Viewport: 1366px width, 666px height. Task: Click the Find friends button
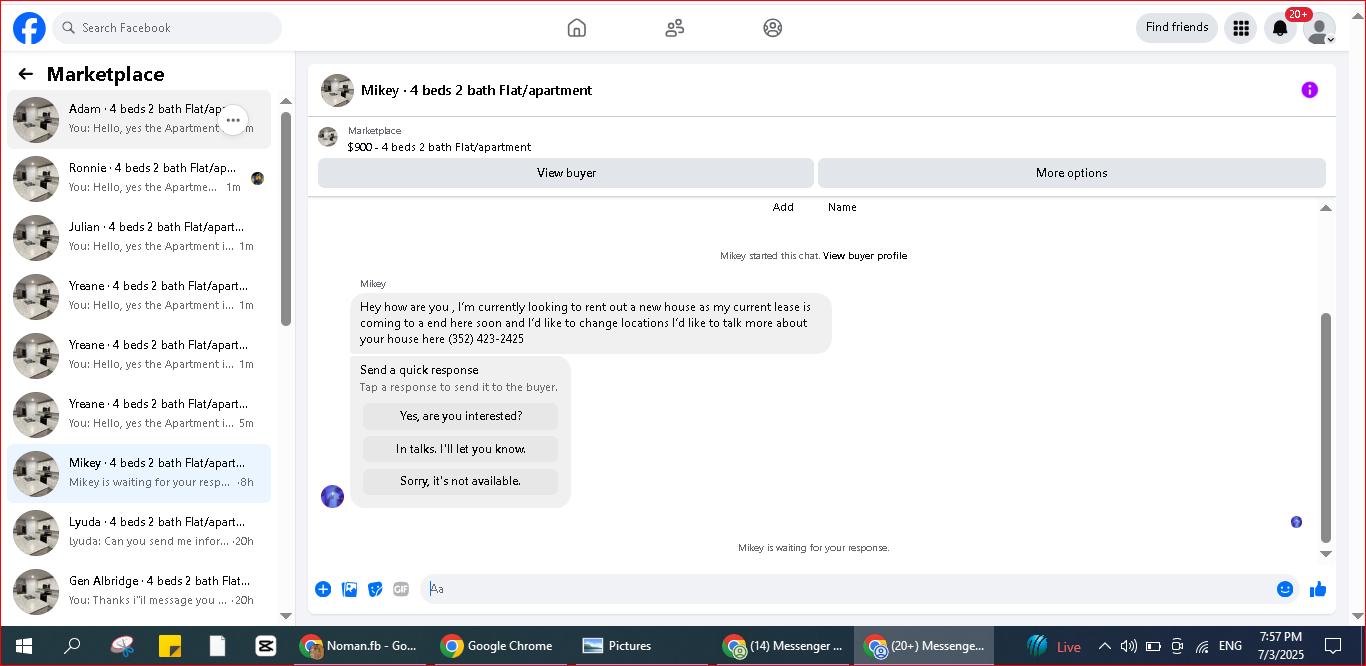1177,28
